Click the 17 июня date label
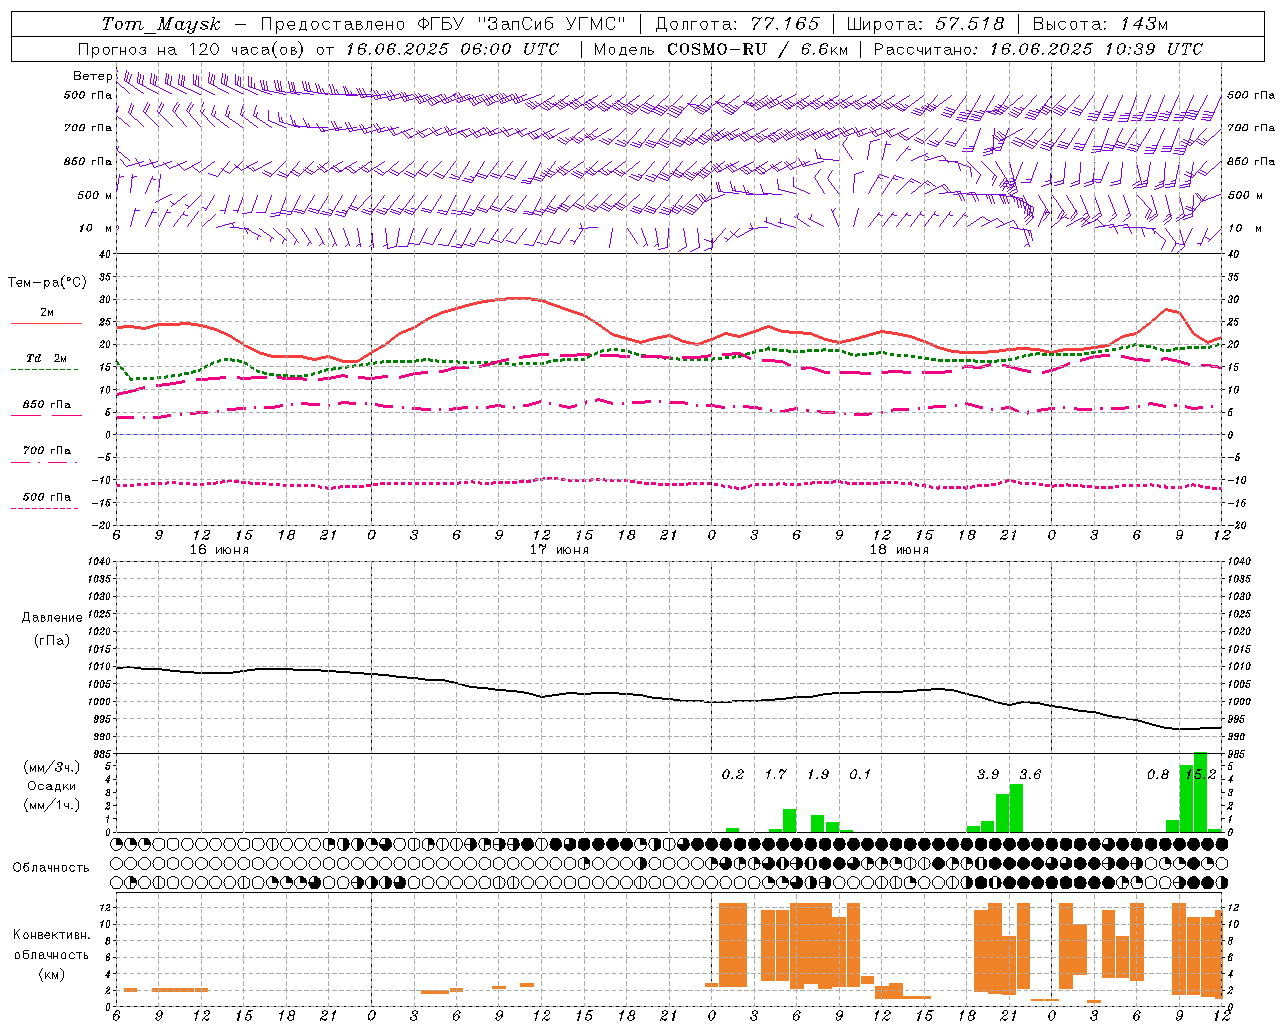1280x1024 pixels. tap(559, 550)
